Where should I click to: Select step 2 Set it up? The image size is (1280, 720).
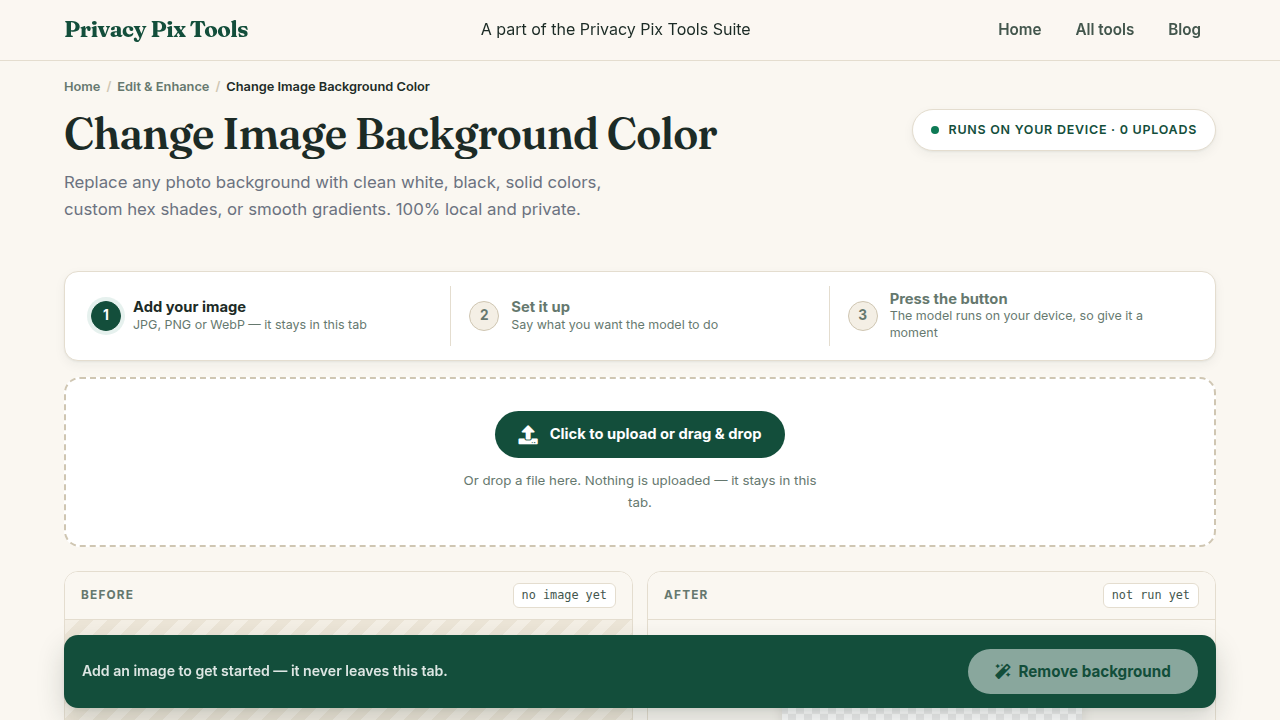click(x=640, y=316)
